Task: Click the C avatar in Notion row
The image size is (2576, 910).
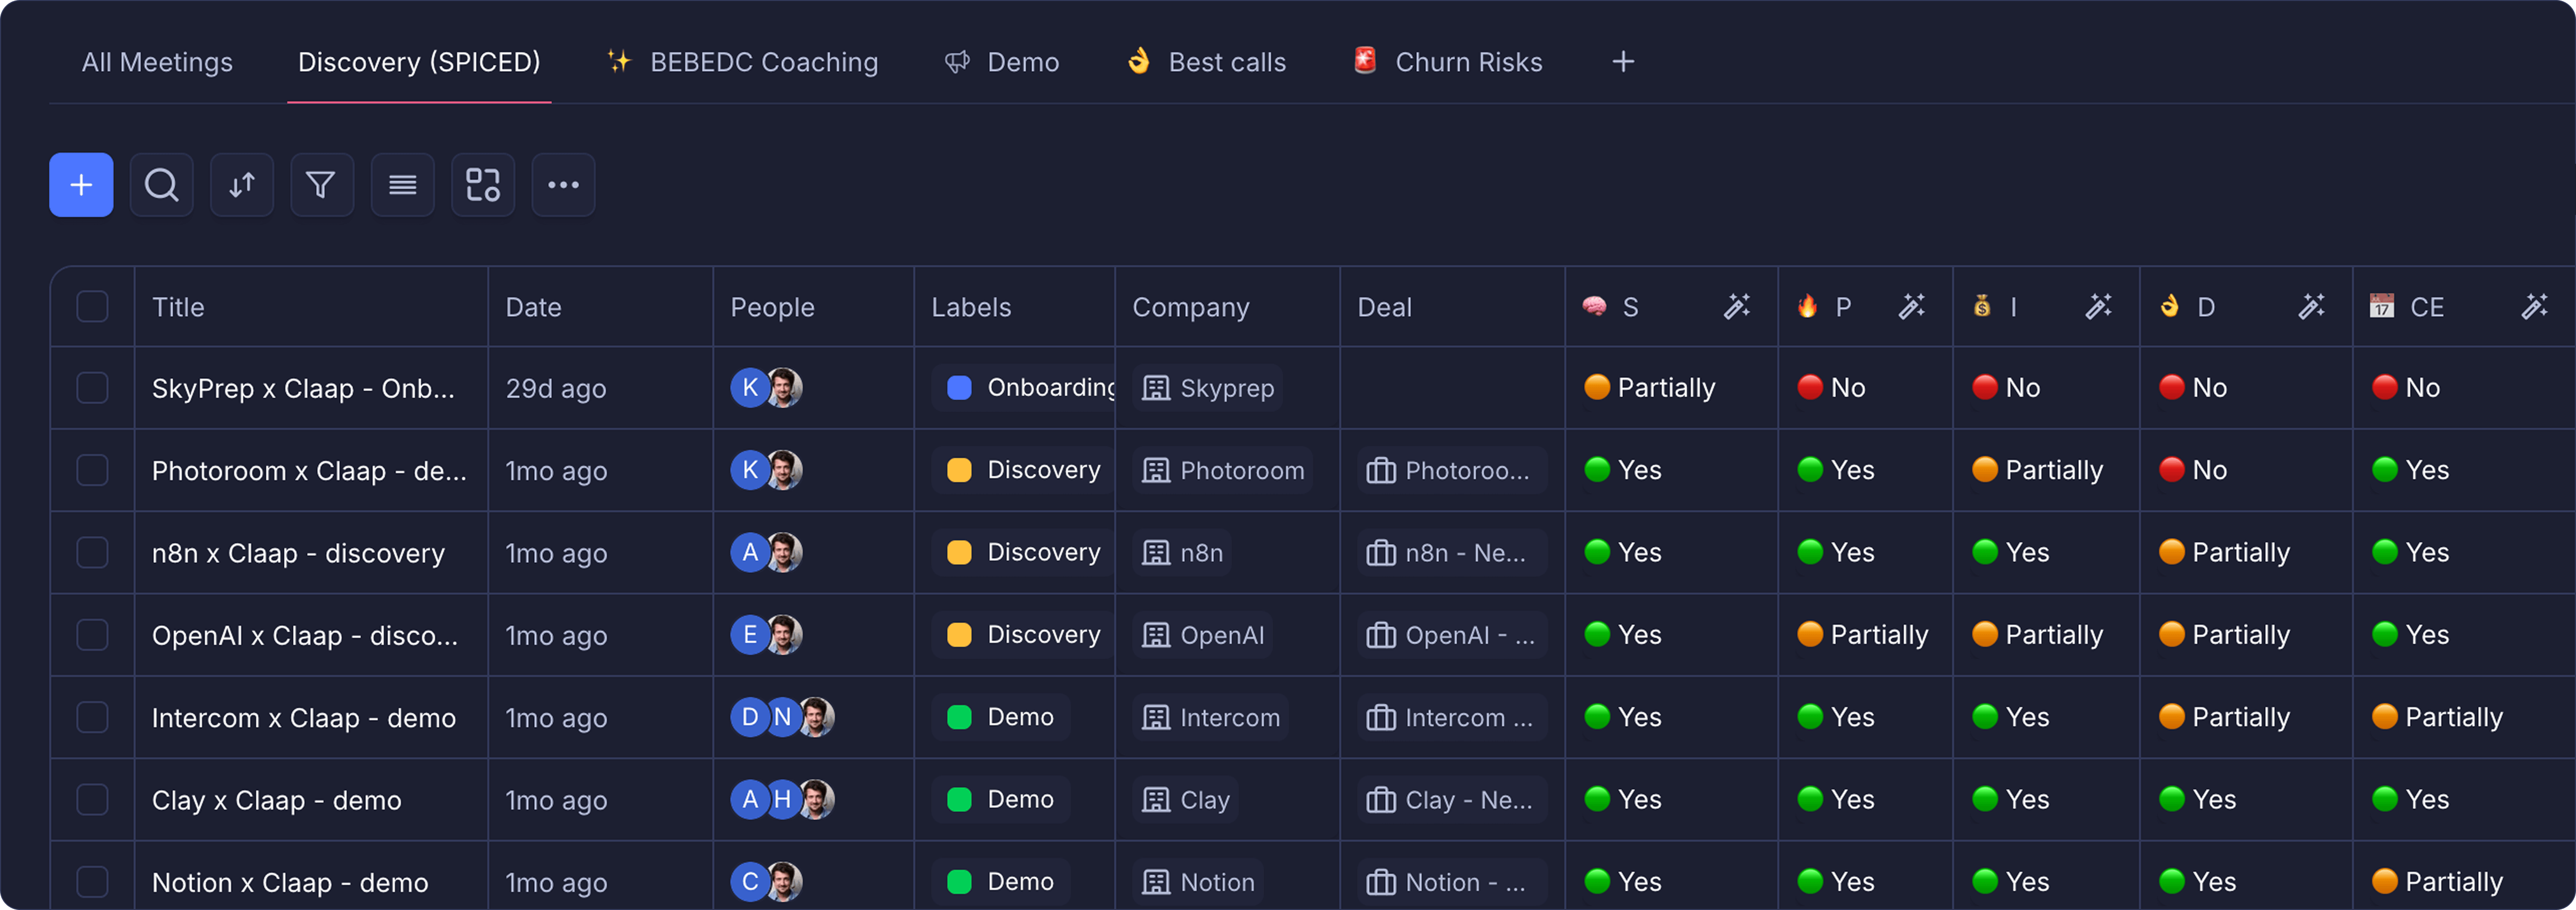Action: point(749,882)
